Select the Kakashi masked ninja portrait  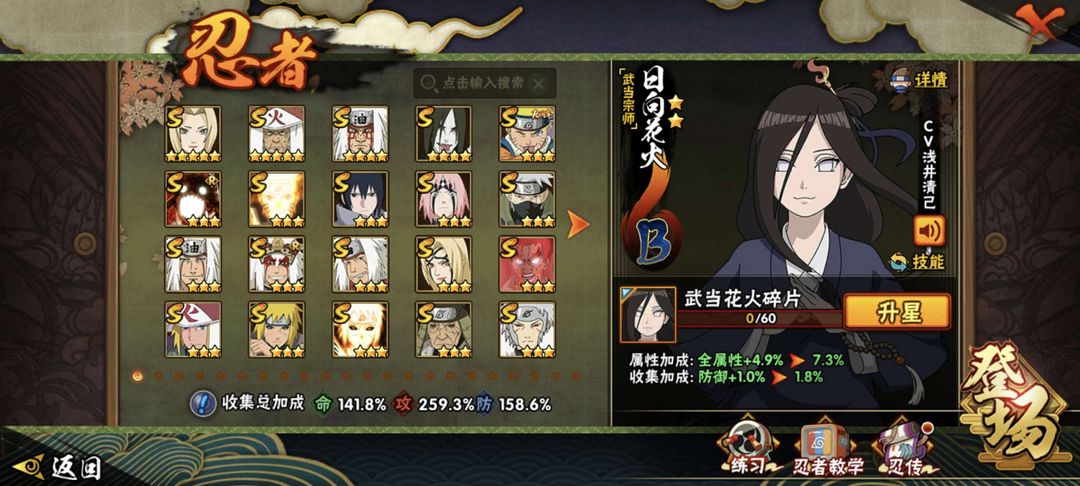(x=527, y=199)
